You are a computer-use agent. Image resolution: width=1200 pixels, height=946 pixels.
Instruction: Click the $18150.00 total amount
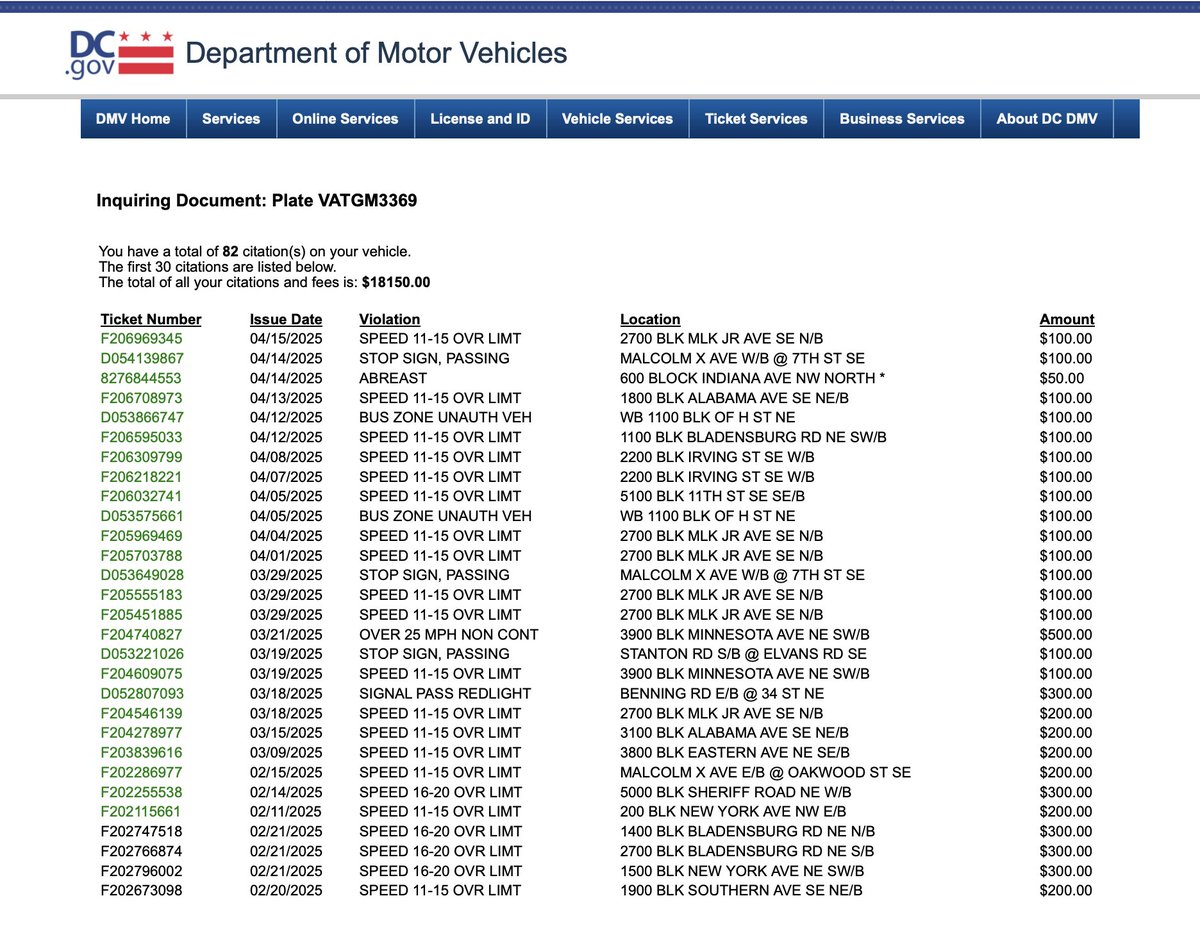[396, 282]
